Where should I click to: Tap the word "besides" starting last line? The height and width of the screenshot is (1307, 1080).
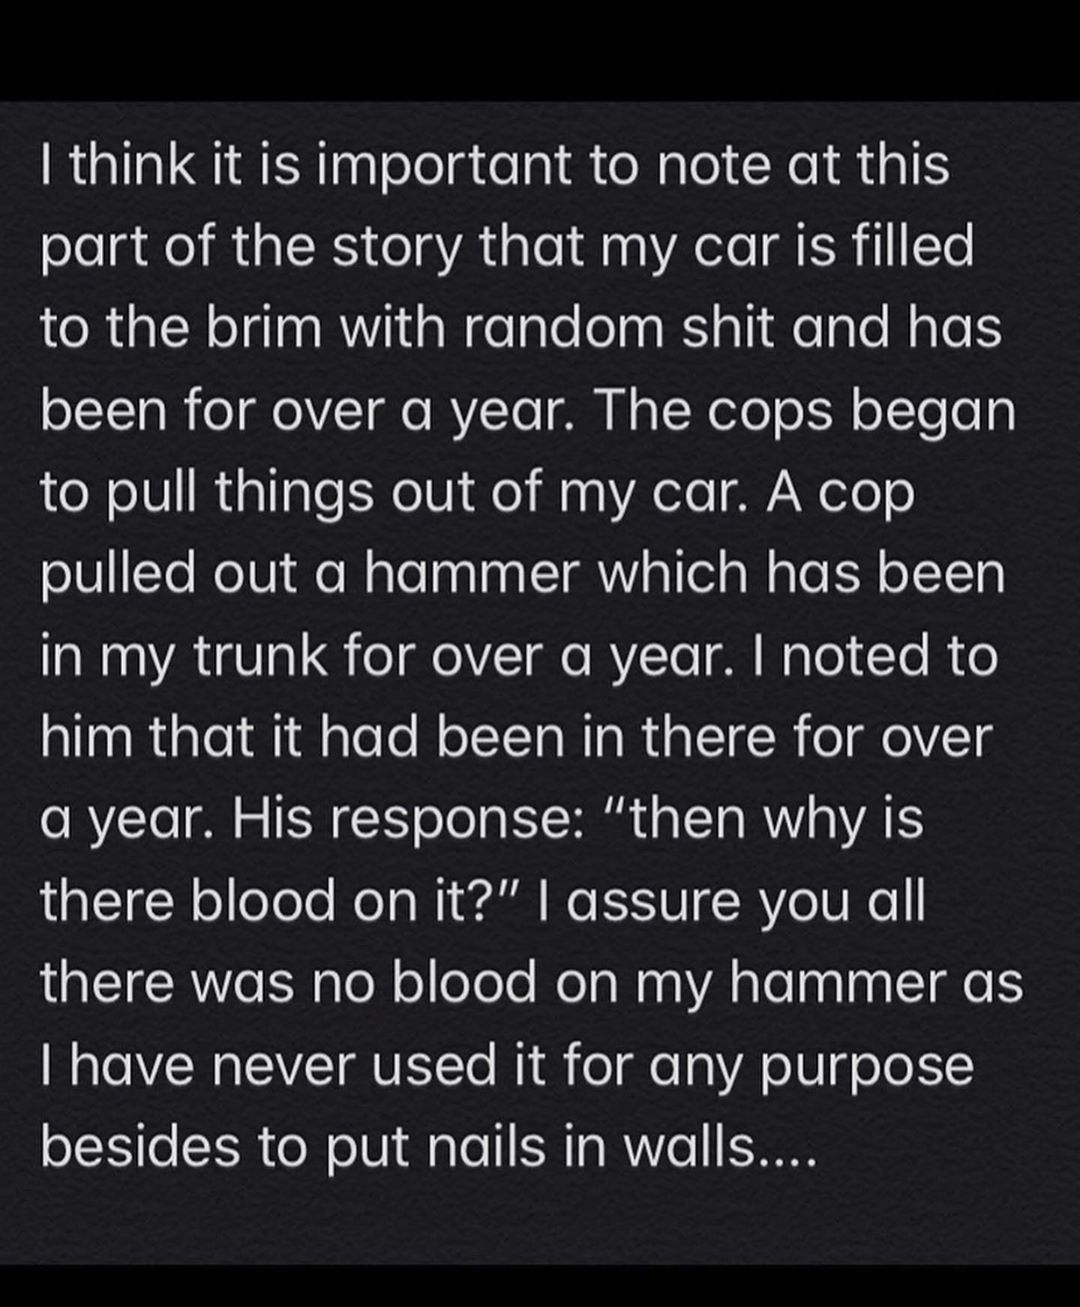click(140, 1147)
